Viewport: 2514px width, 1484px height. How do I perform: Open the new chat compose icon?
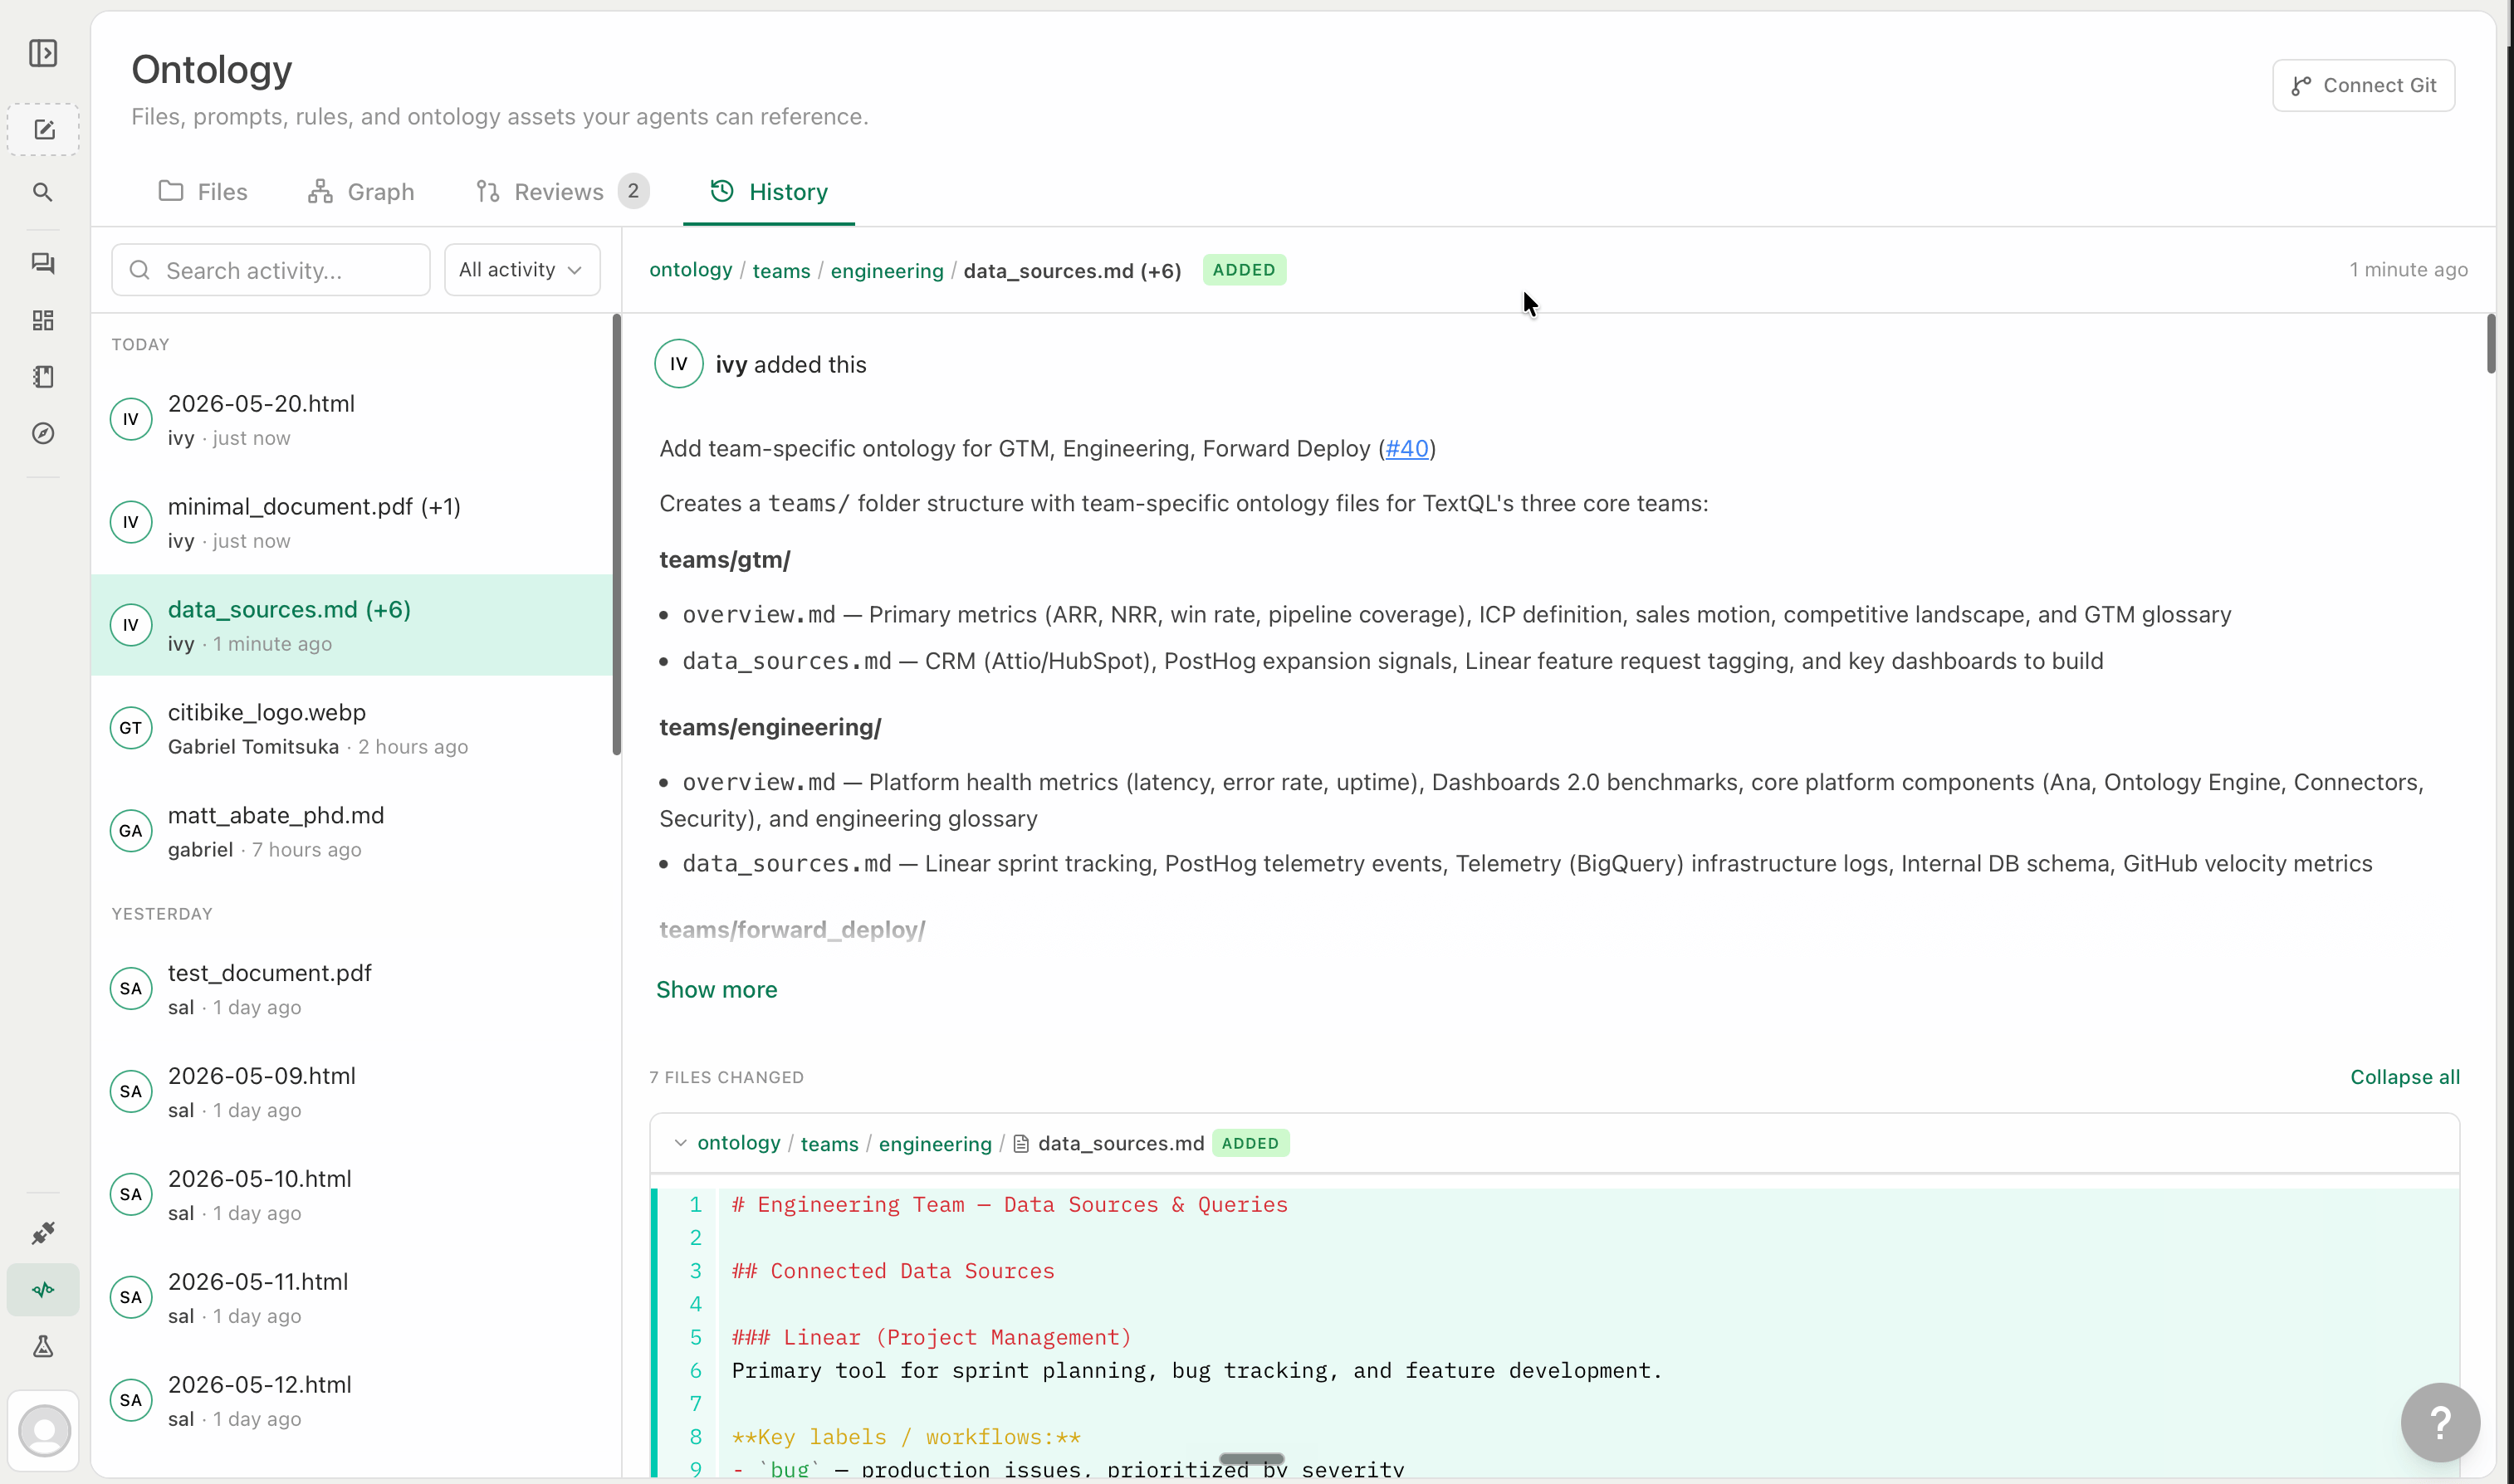coord(43,130)
